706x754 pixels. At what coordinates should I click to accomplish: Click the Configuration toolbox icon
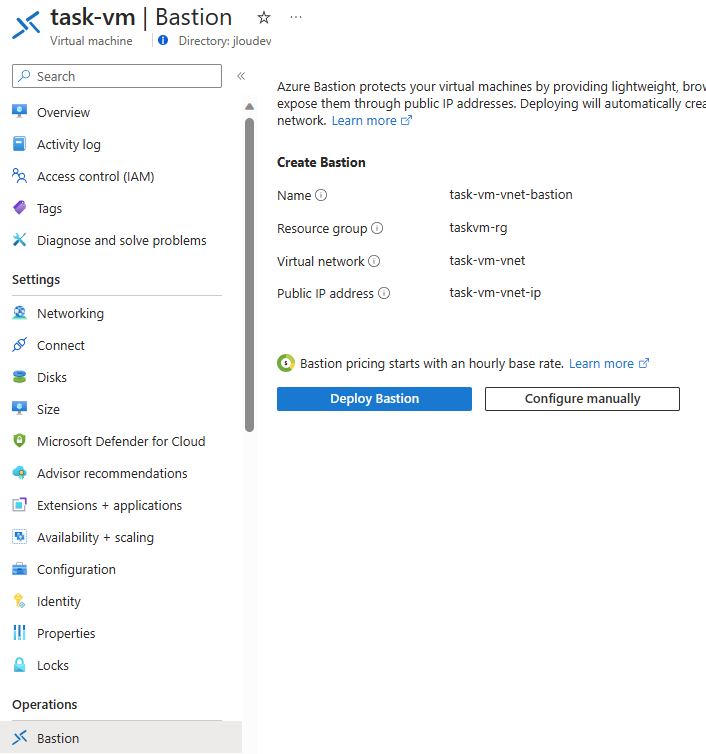point(19,569)
